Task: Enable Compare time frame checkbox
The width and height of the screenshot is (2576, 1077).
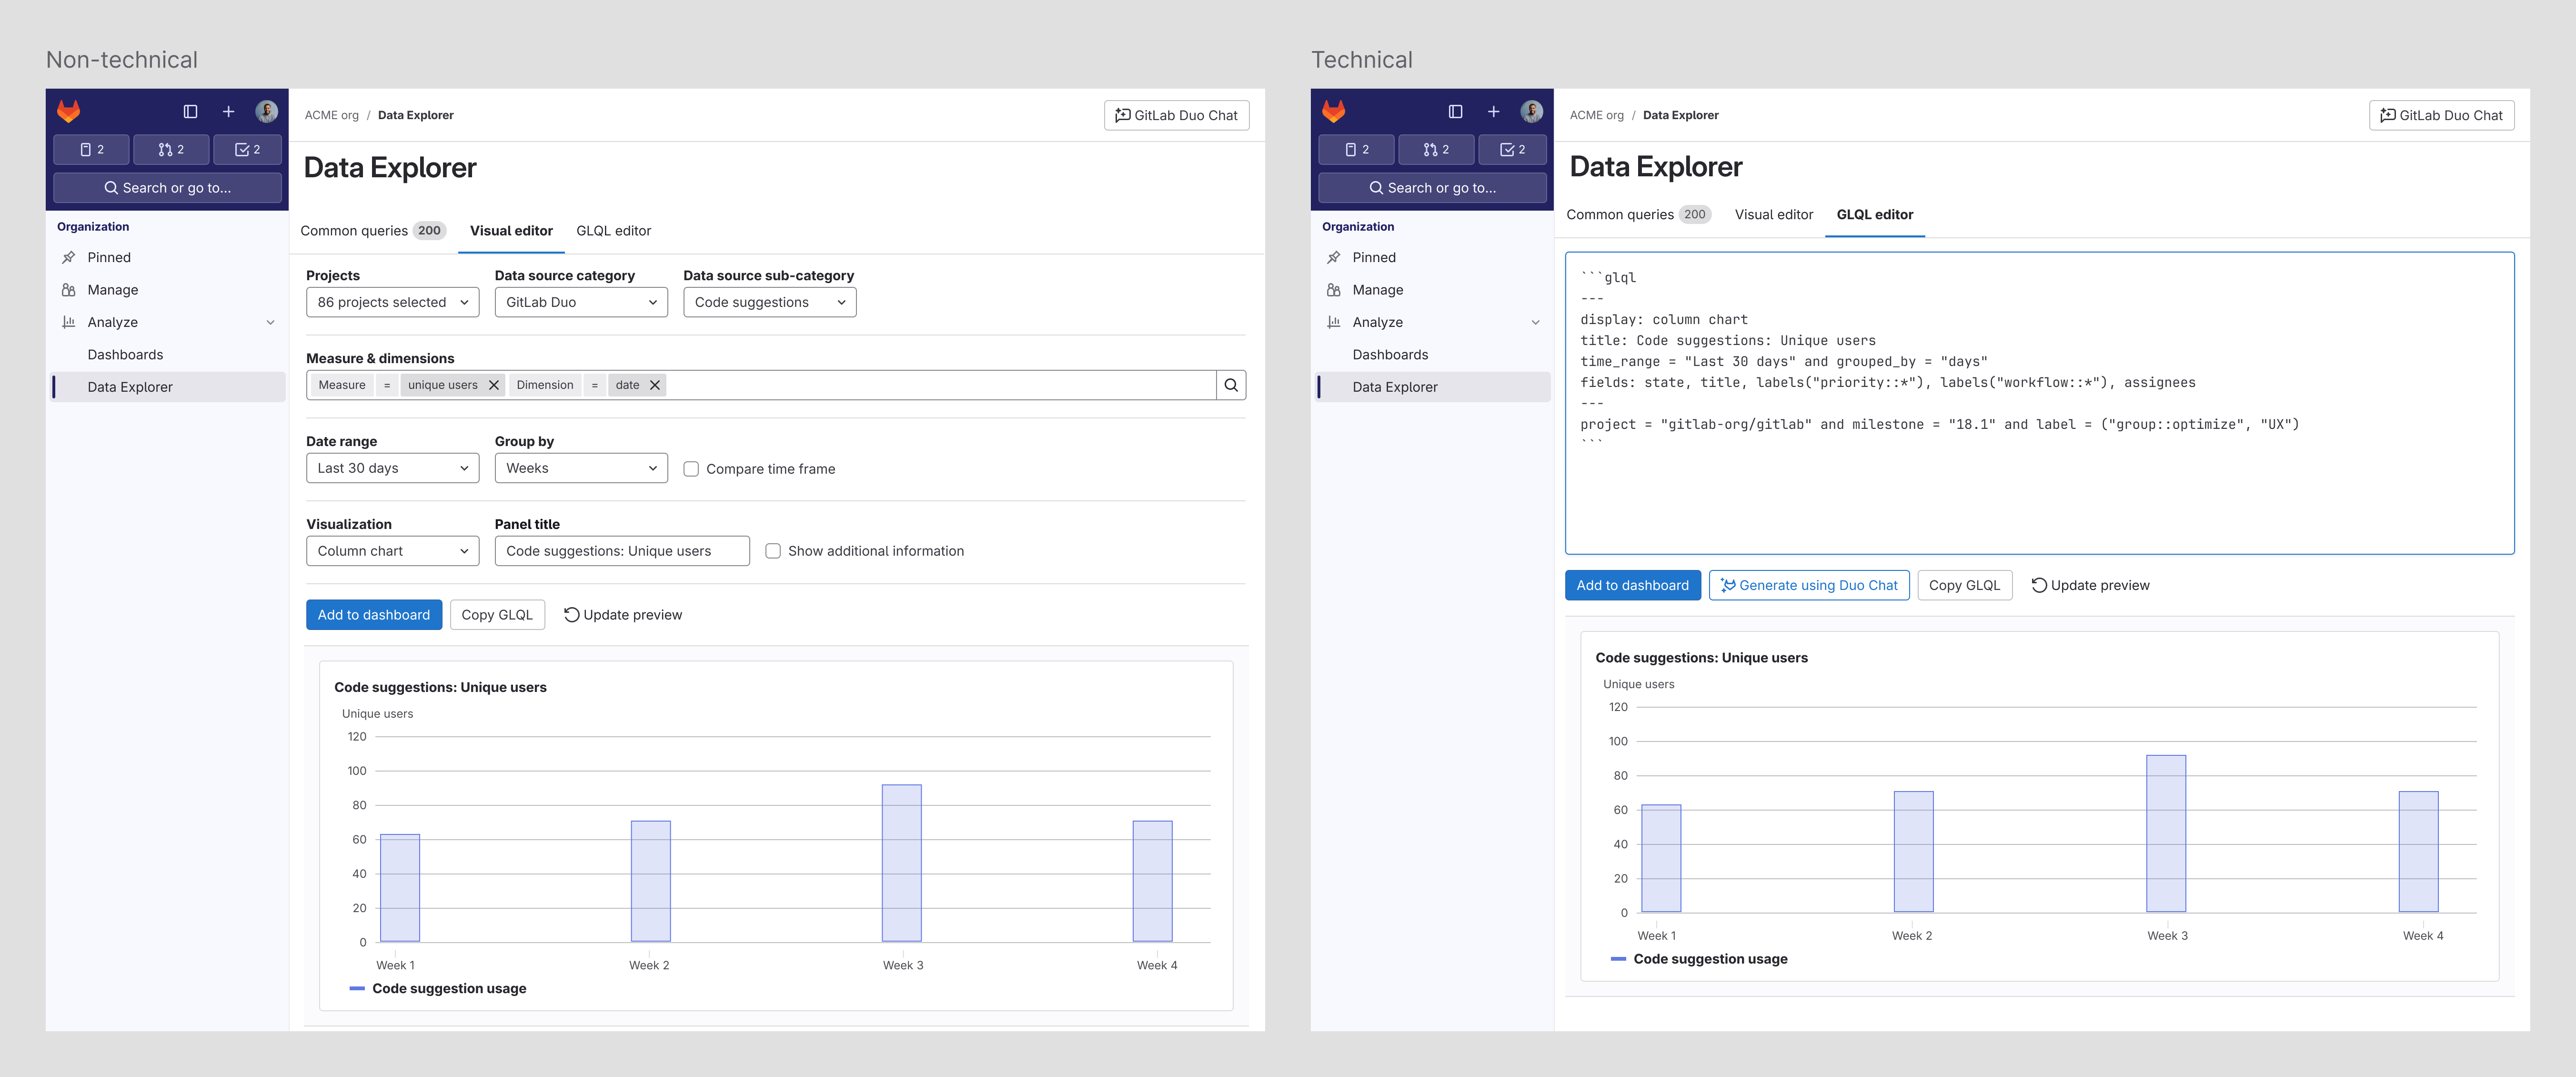Action: 691,469
